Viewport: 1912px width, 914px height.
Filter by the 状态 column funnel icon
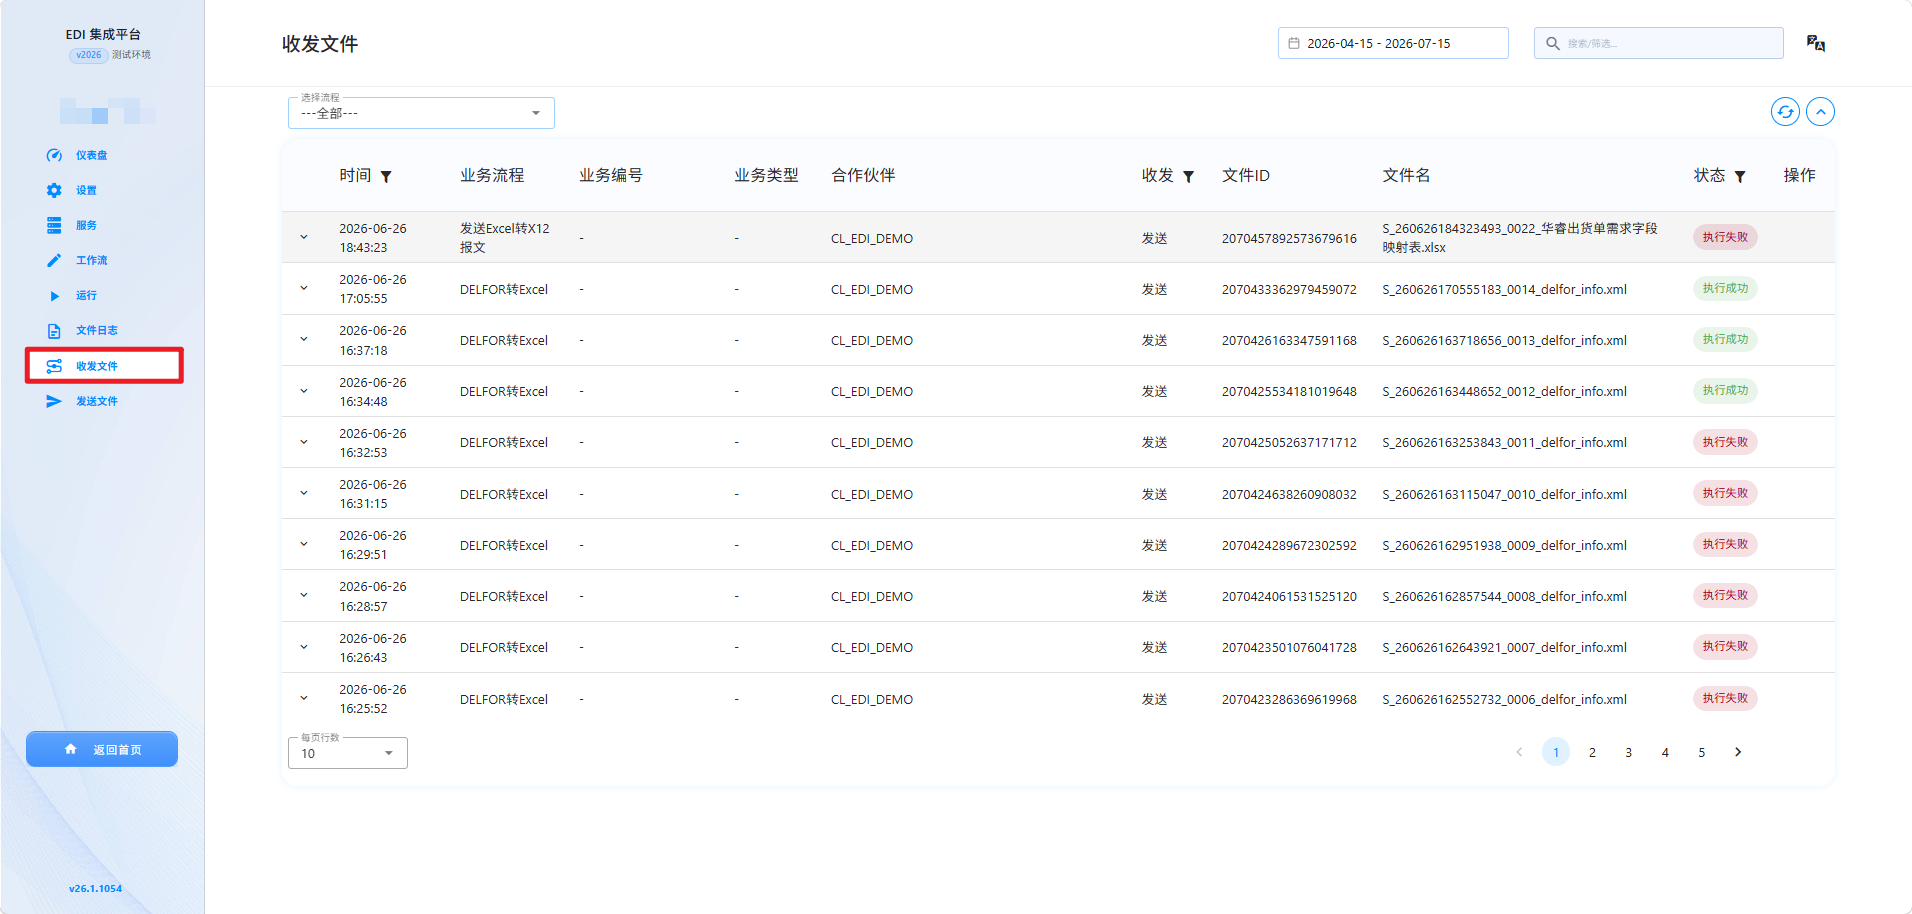click(x=1740, y=176)
